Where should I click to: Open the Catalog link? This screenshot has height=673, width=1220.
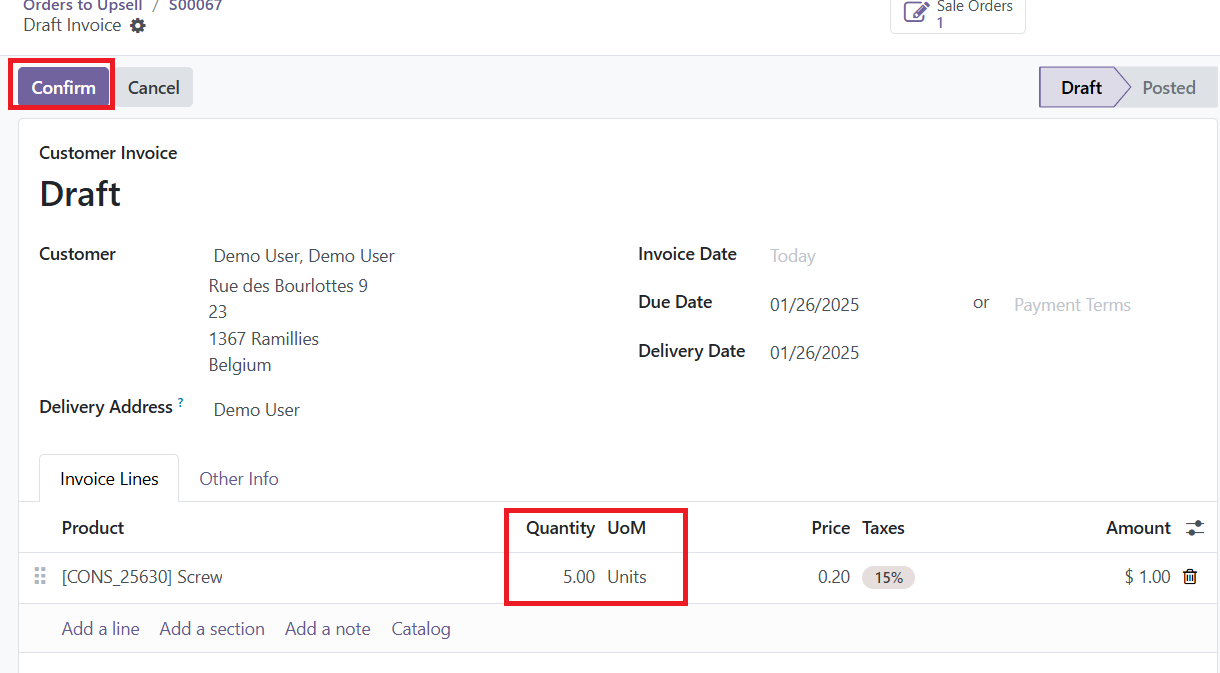pyautogui.click(x=421, y=629)
